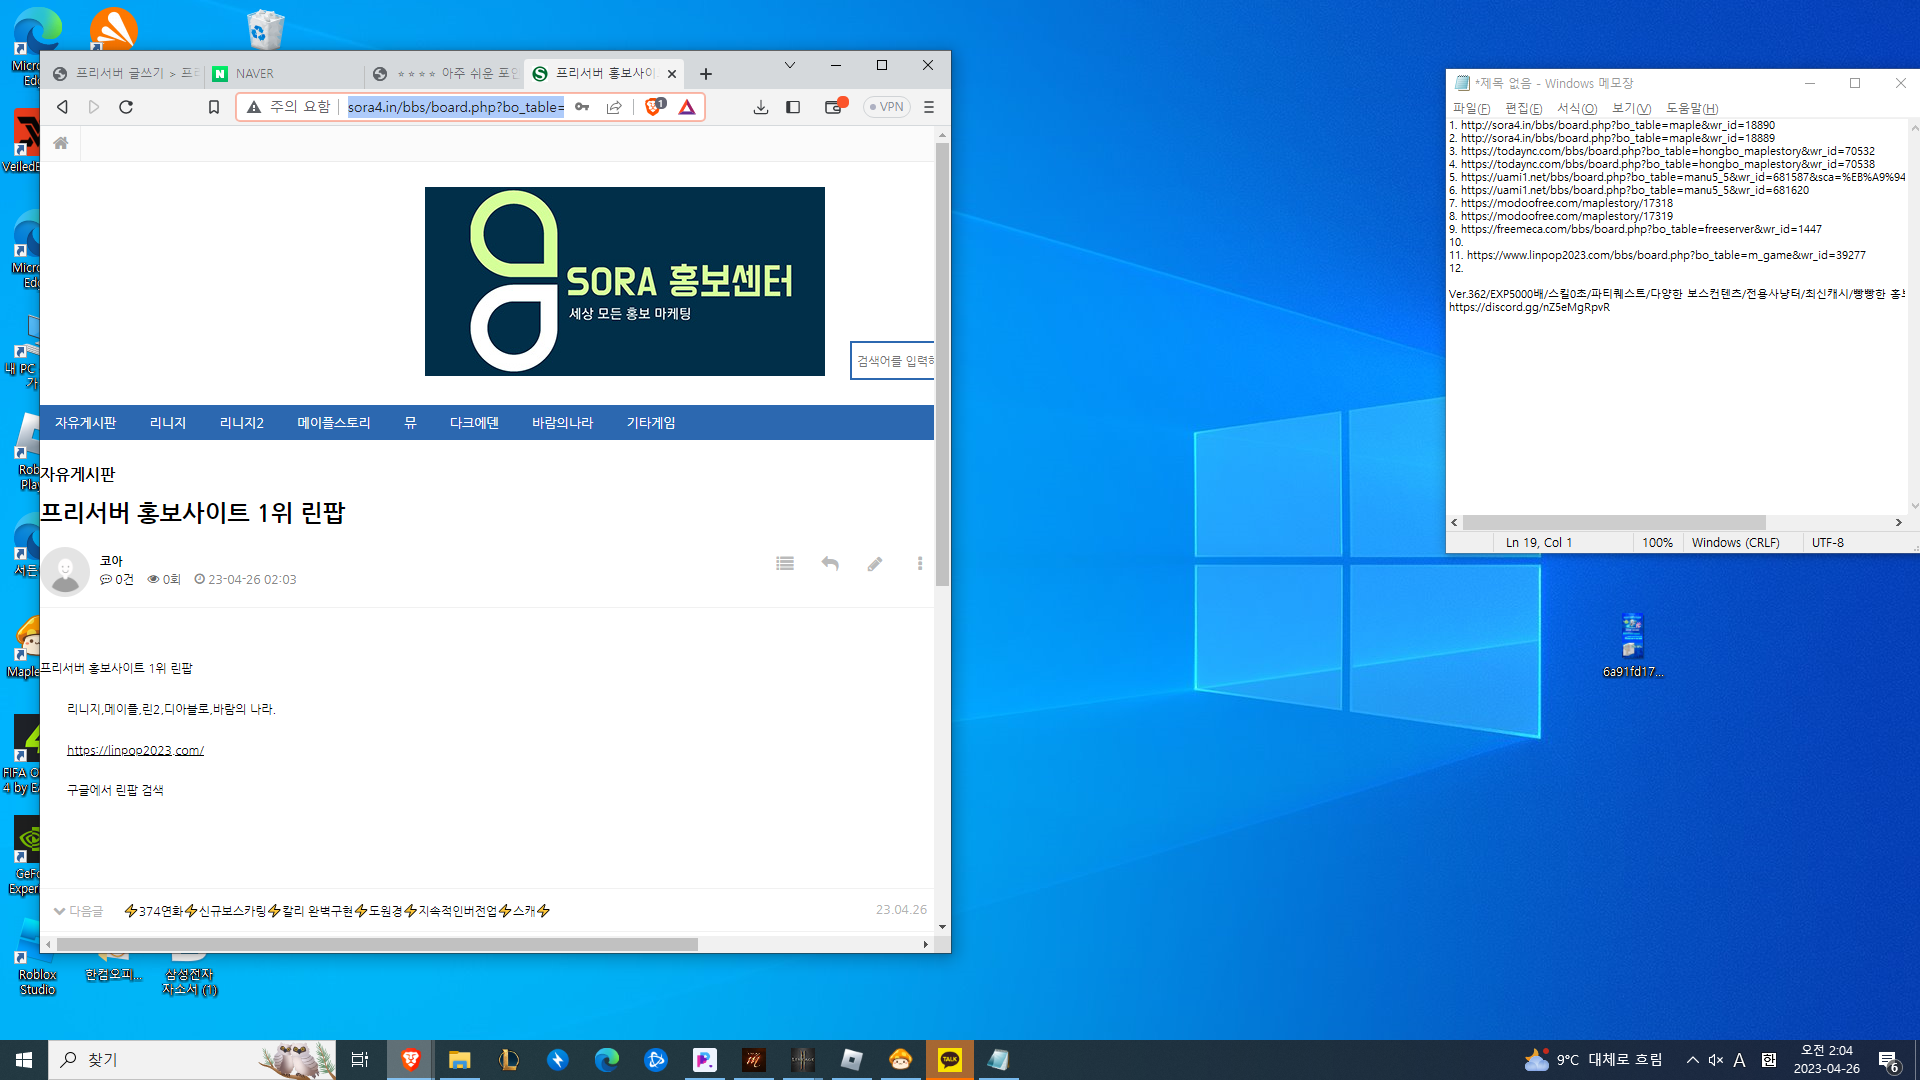The image size is (1920, 1080).
Task: Open the notification center icon
Action: (x=1888, y=1061)
